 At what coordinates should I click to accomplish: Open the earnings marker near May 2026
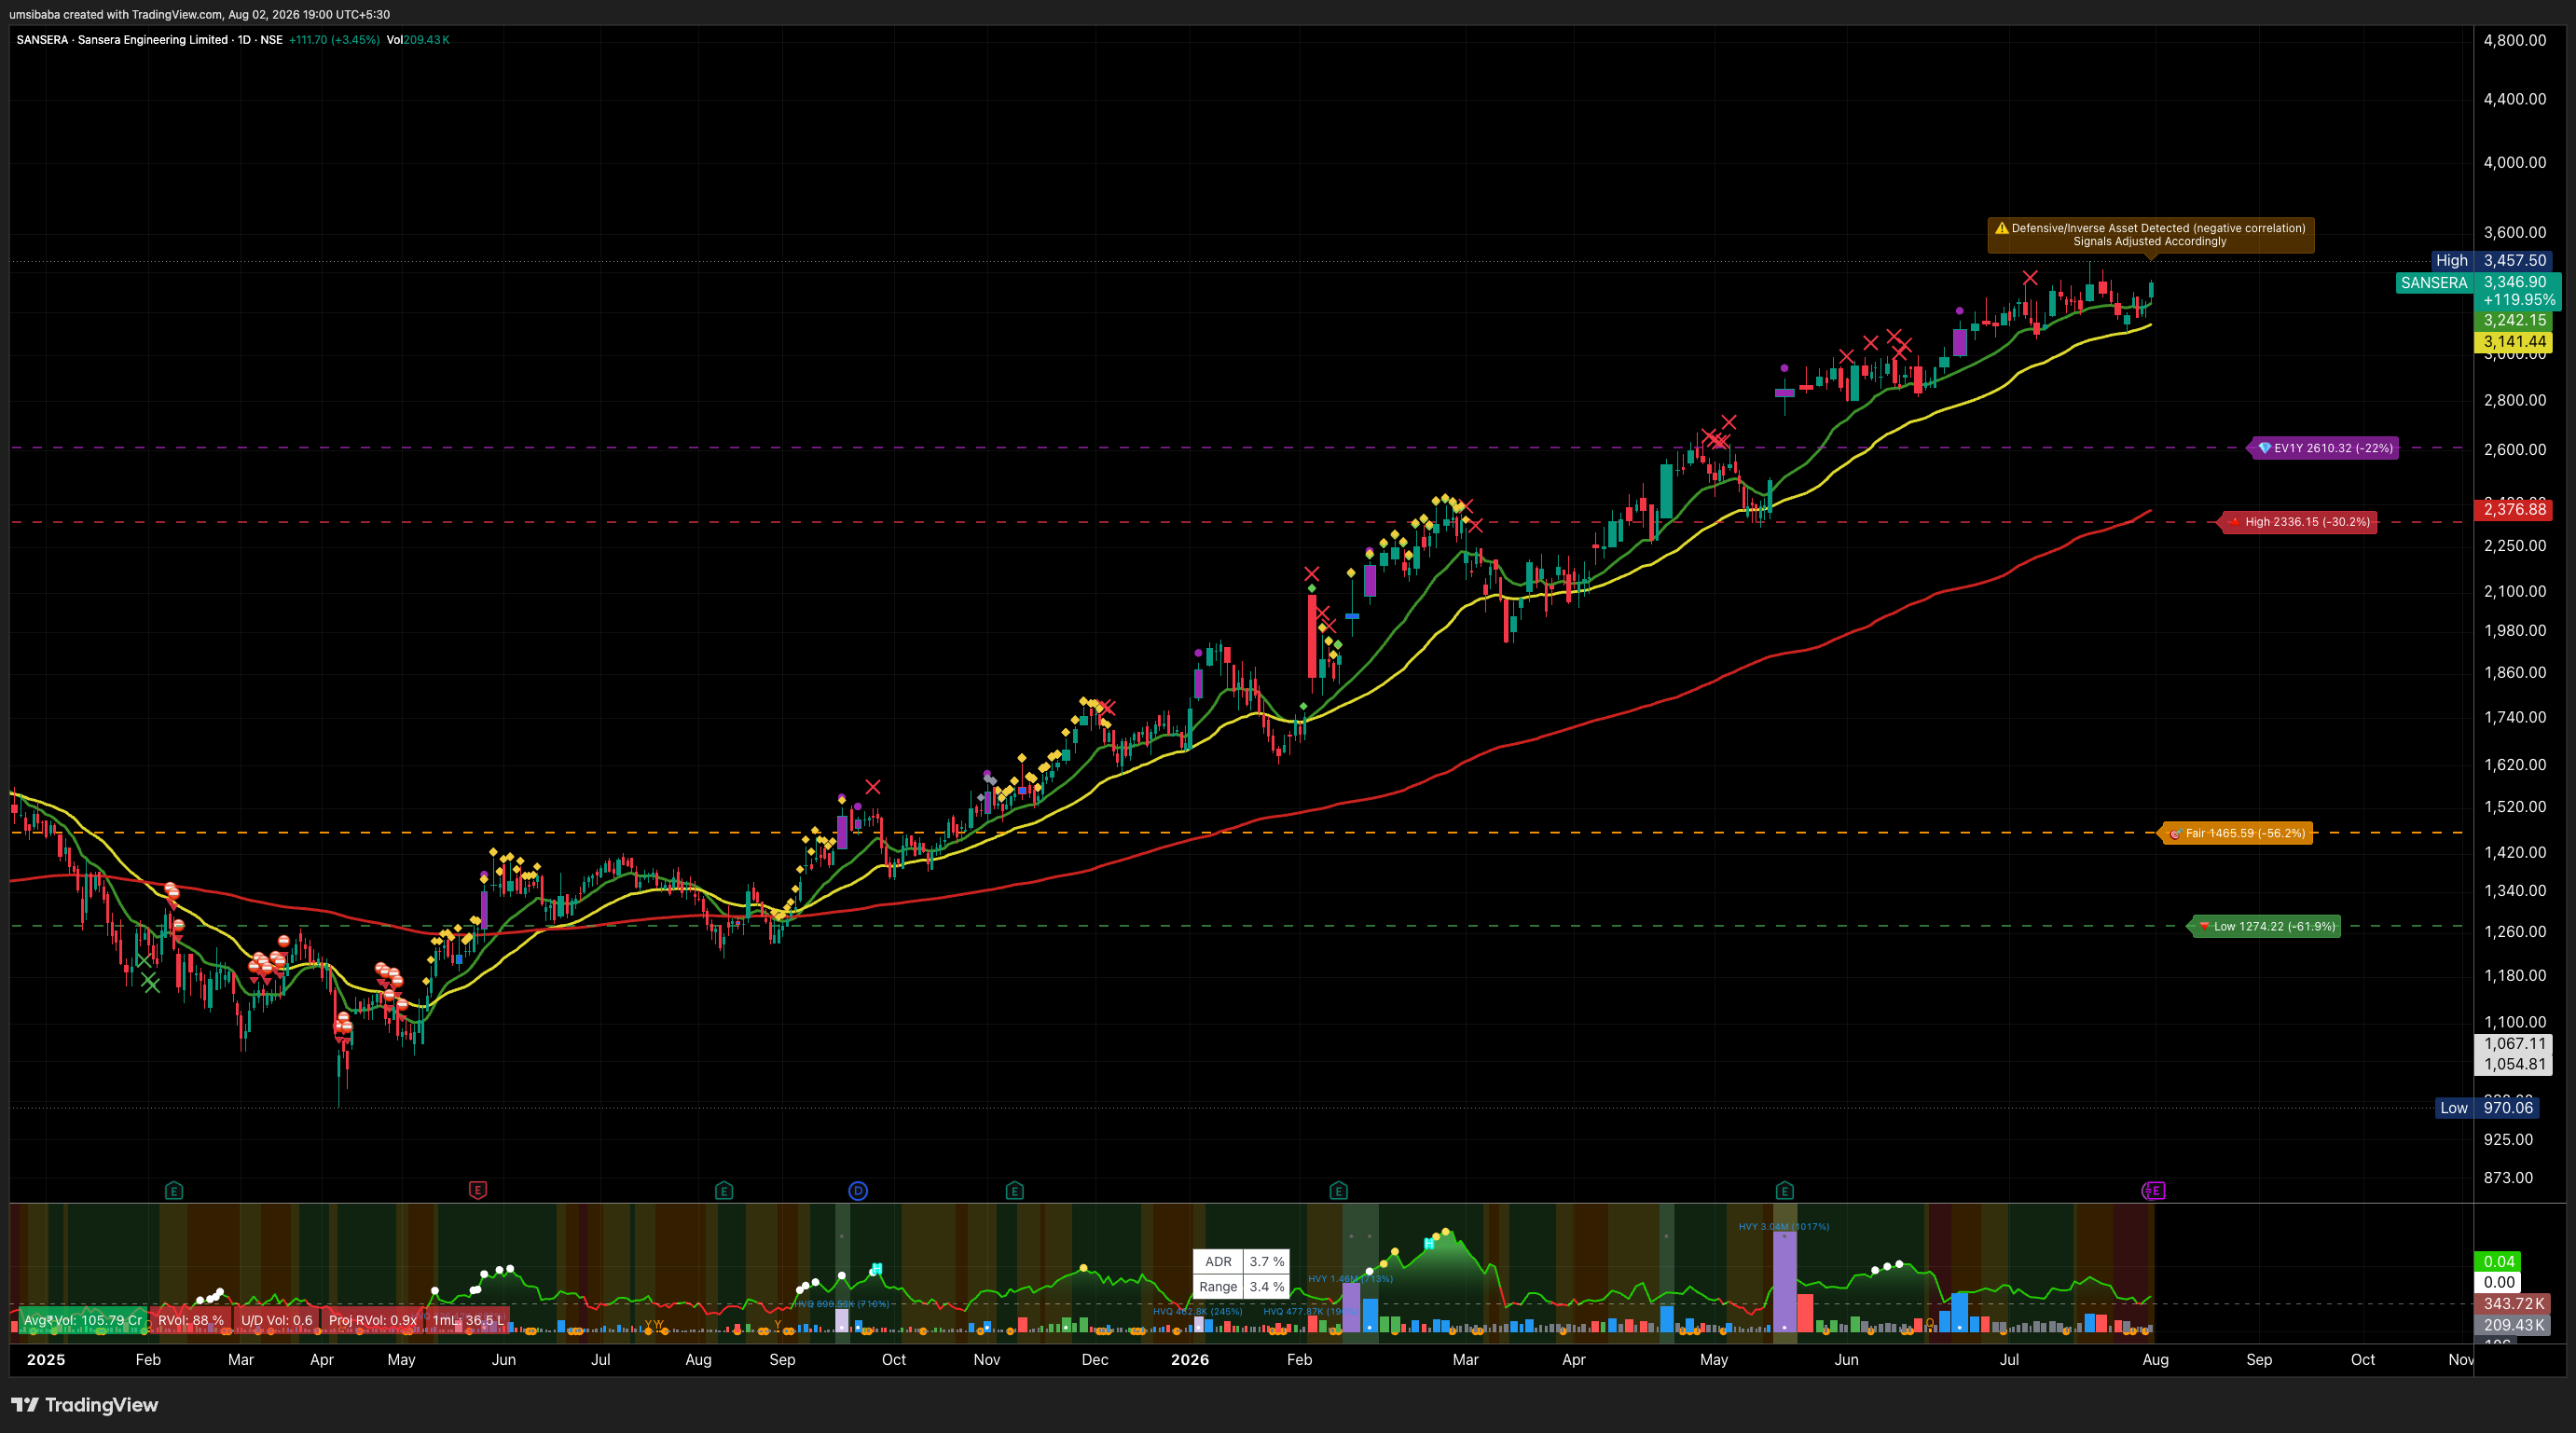pos(1784,1190)
